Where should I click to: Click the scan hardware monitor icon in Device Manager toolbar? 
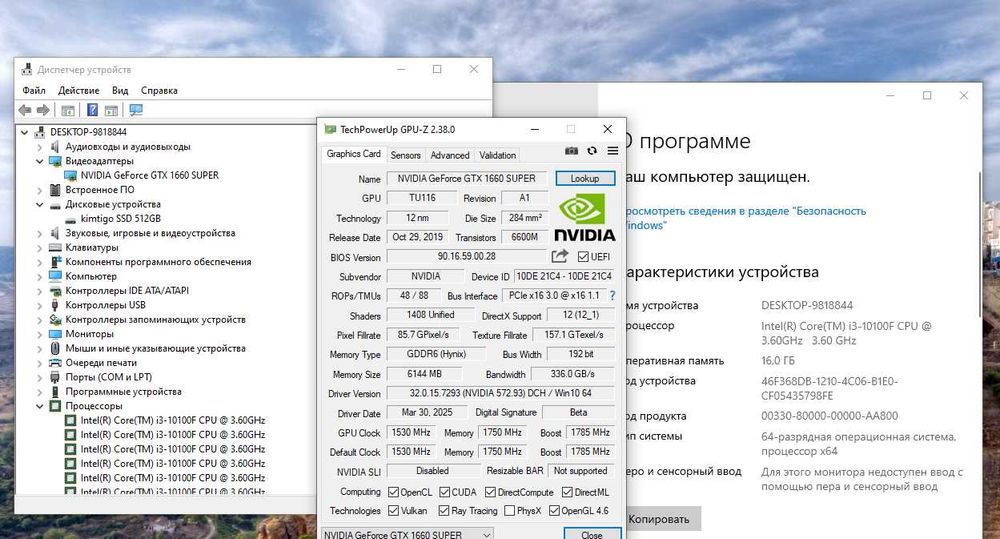[136, 110]
